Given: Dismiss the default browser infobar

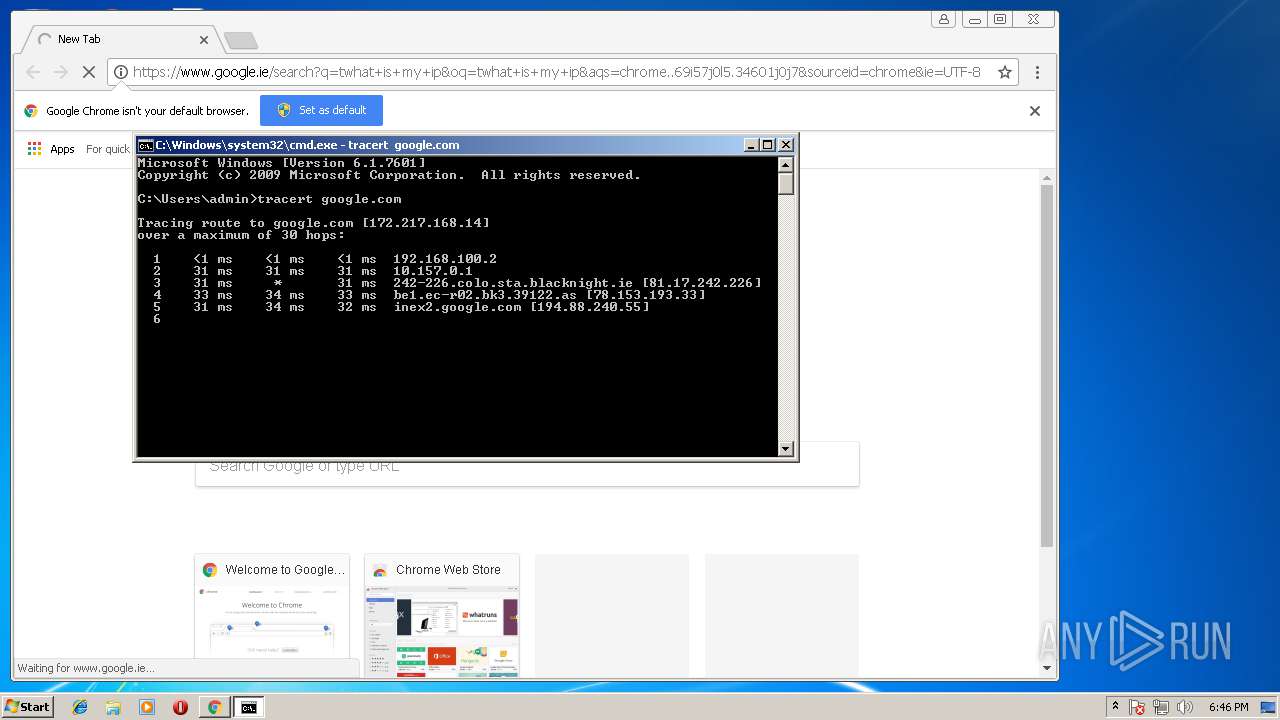Looking at the screenshot, I should [x=1035, y=111].
